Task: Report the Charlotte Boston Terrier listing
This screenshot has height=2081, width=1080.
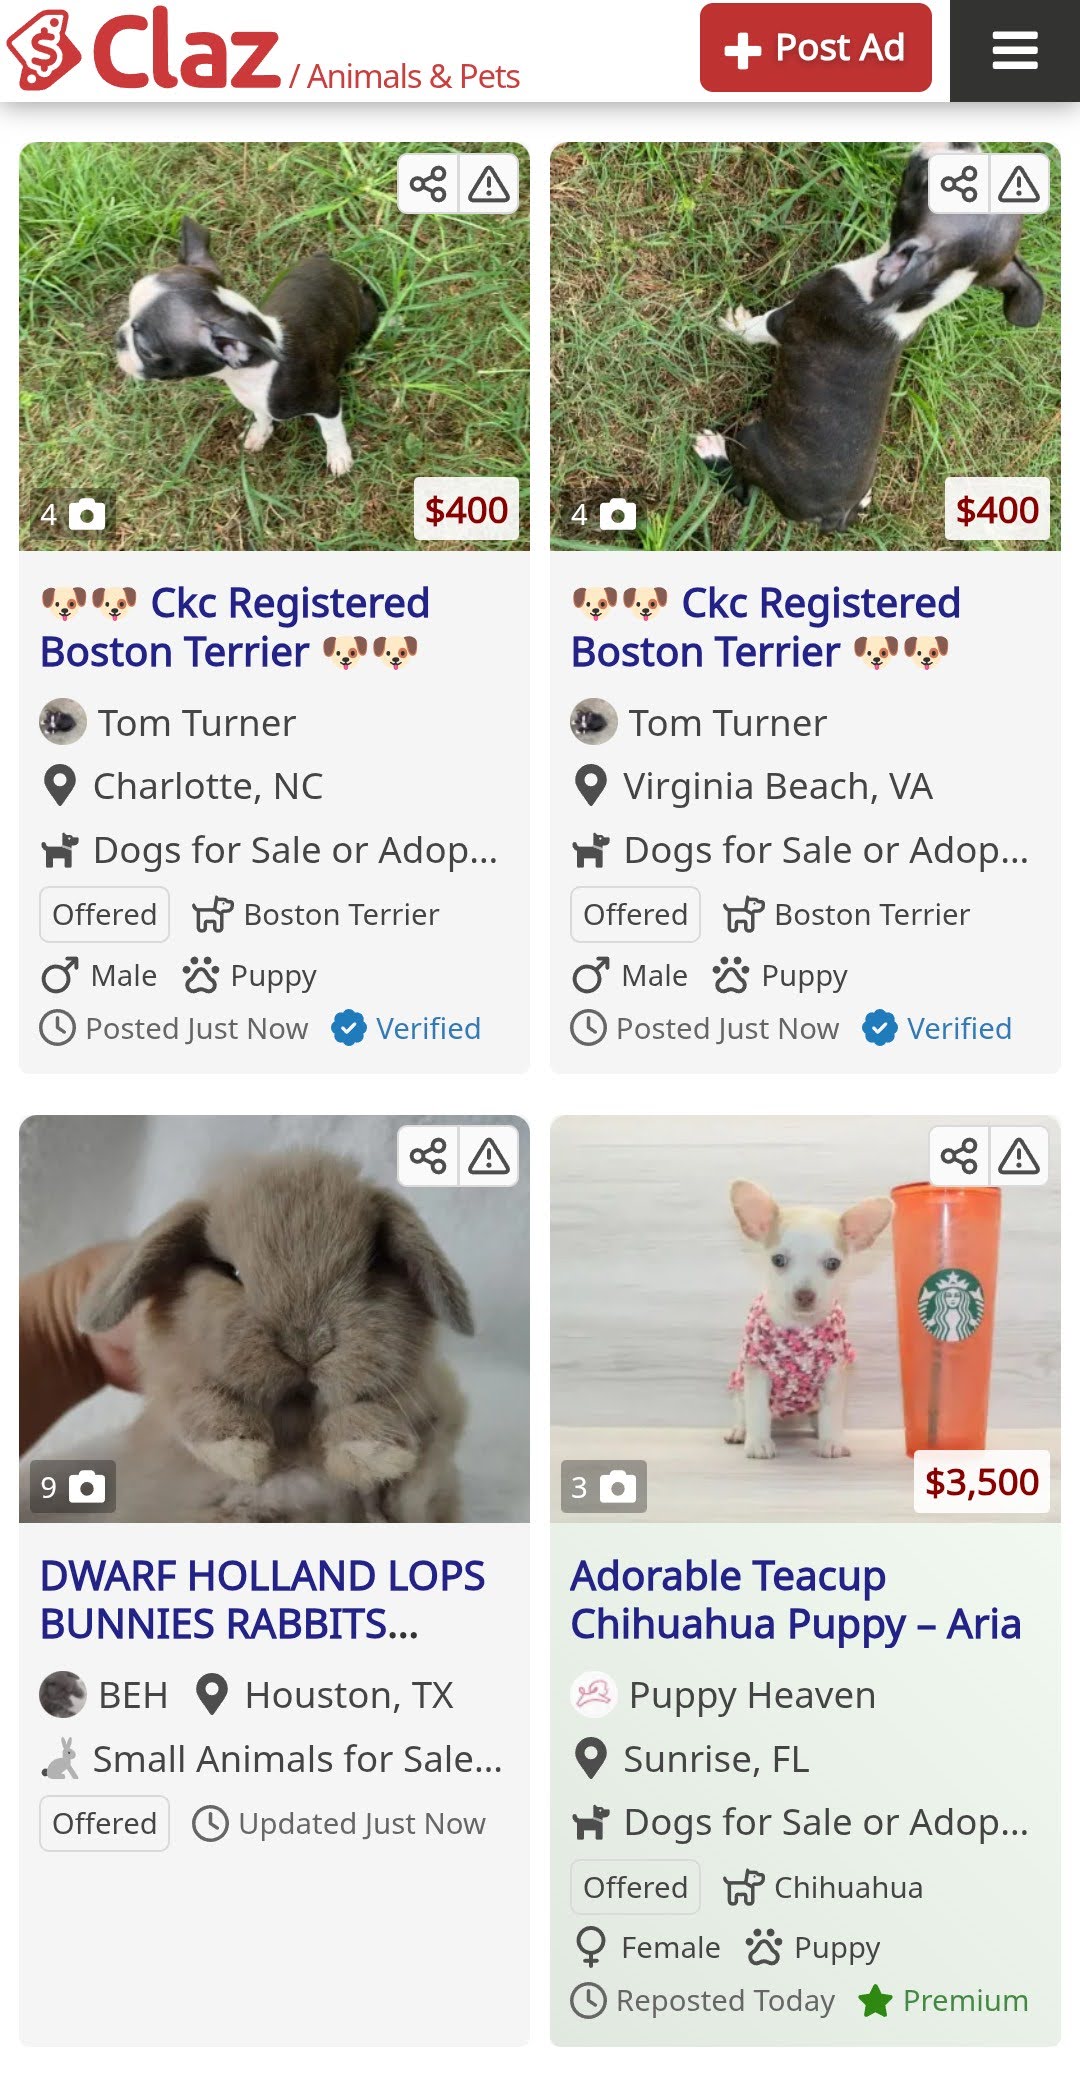Action: pyautogui.click(x=489, y=184)
